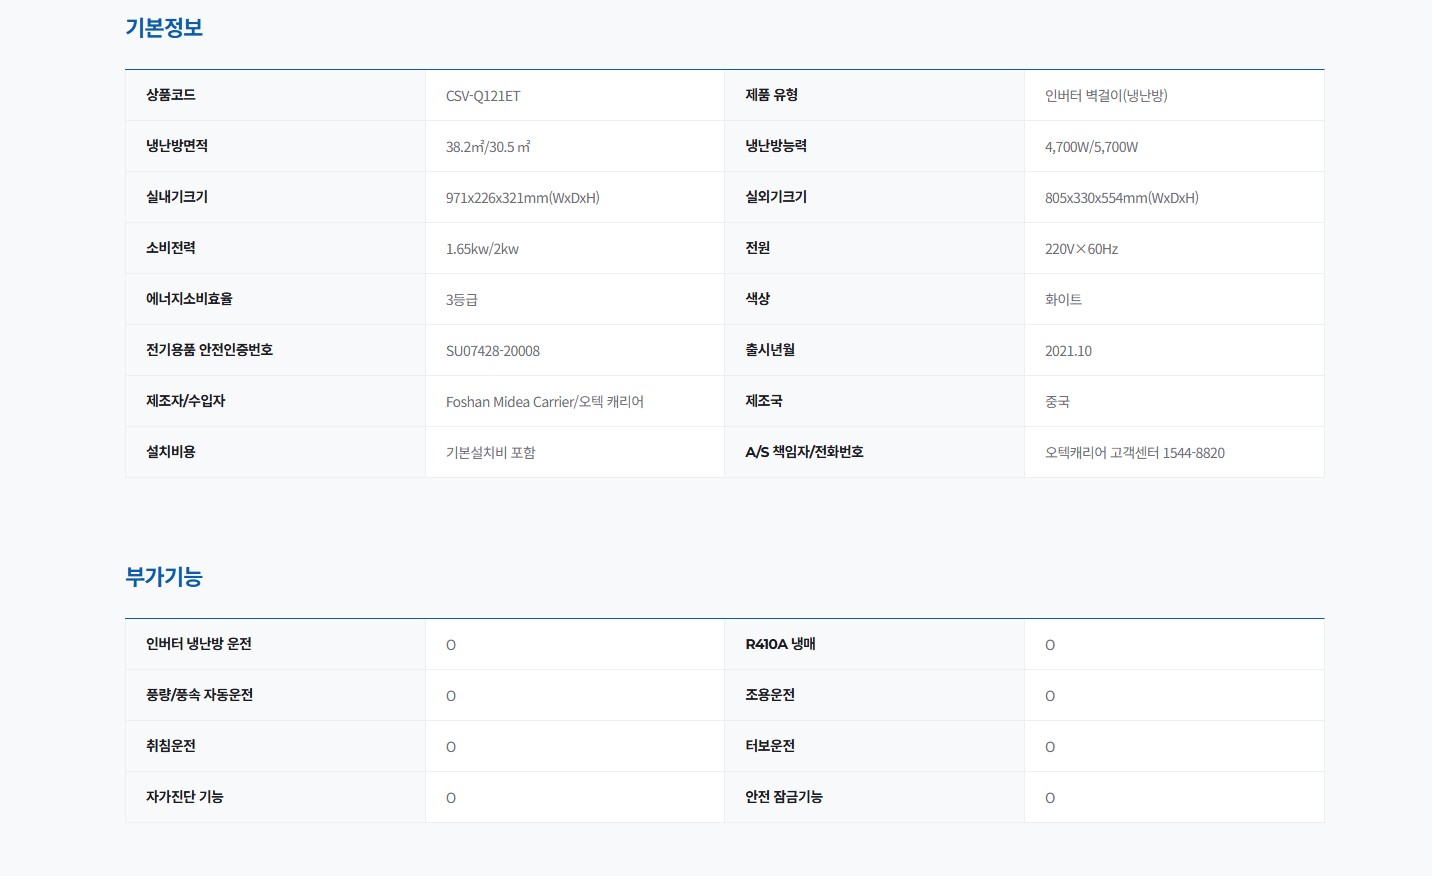Click the outdoor unit size 805x330x554mm value
1432x876 pixels.
(1121, 198)
